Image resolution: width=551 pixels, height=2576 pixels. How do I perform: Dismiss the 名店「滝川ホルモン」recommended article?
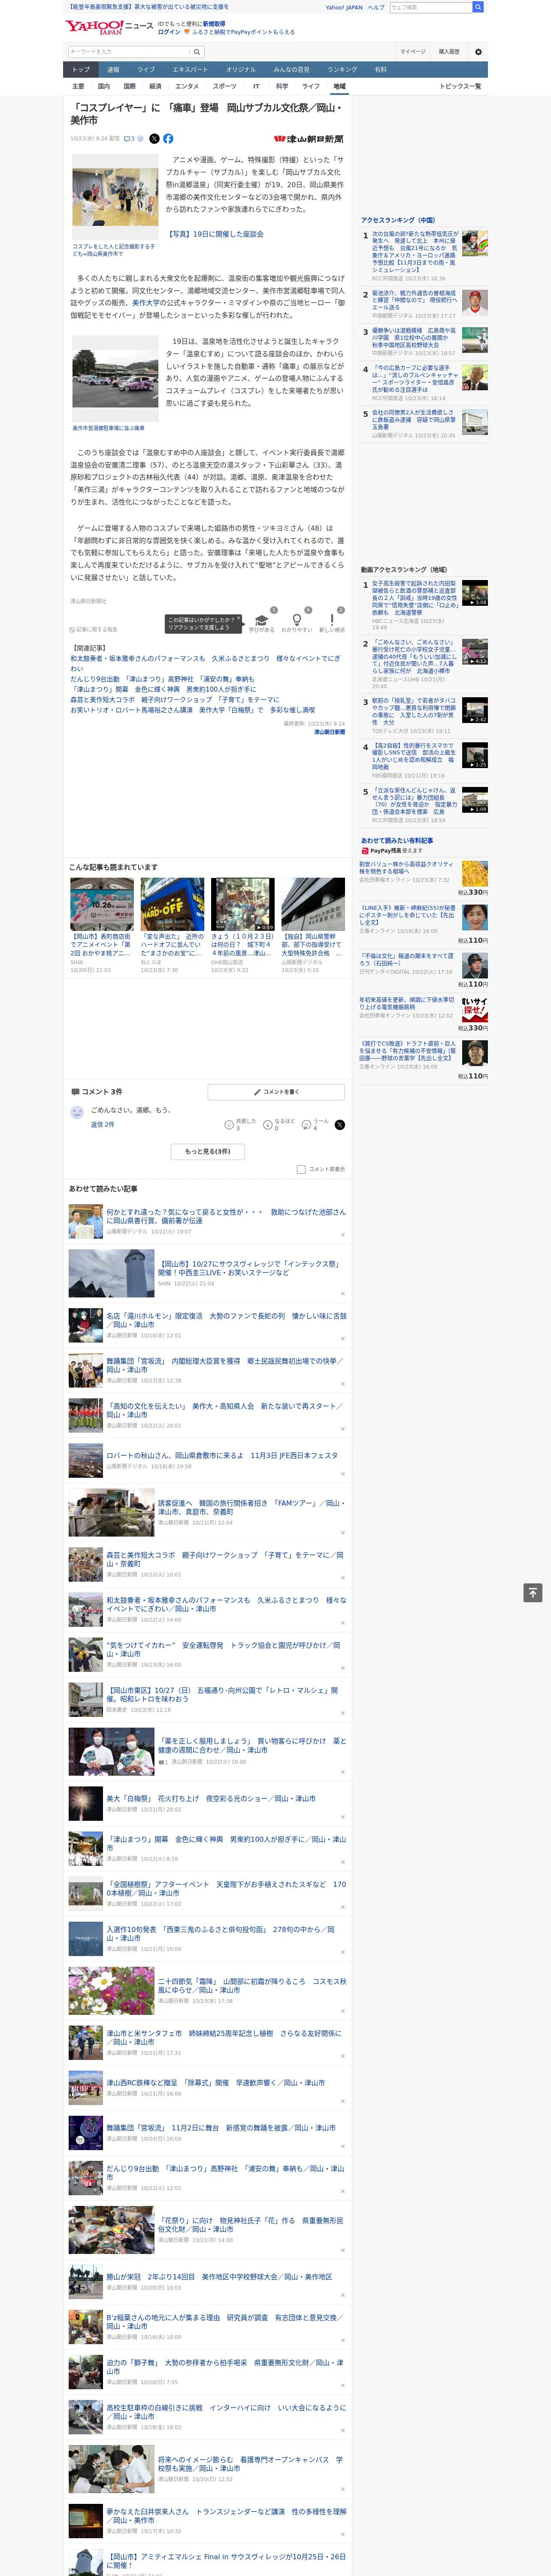coord(343,1339)
